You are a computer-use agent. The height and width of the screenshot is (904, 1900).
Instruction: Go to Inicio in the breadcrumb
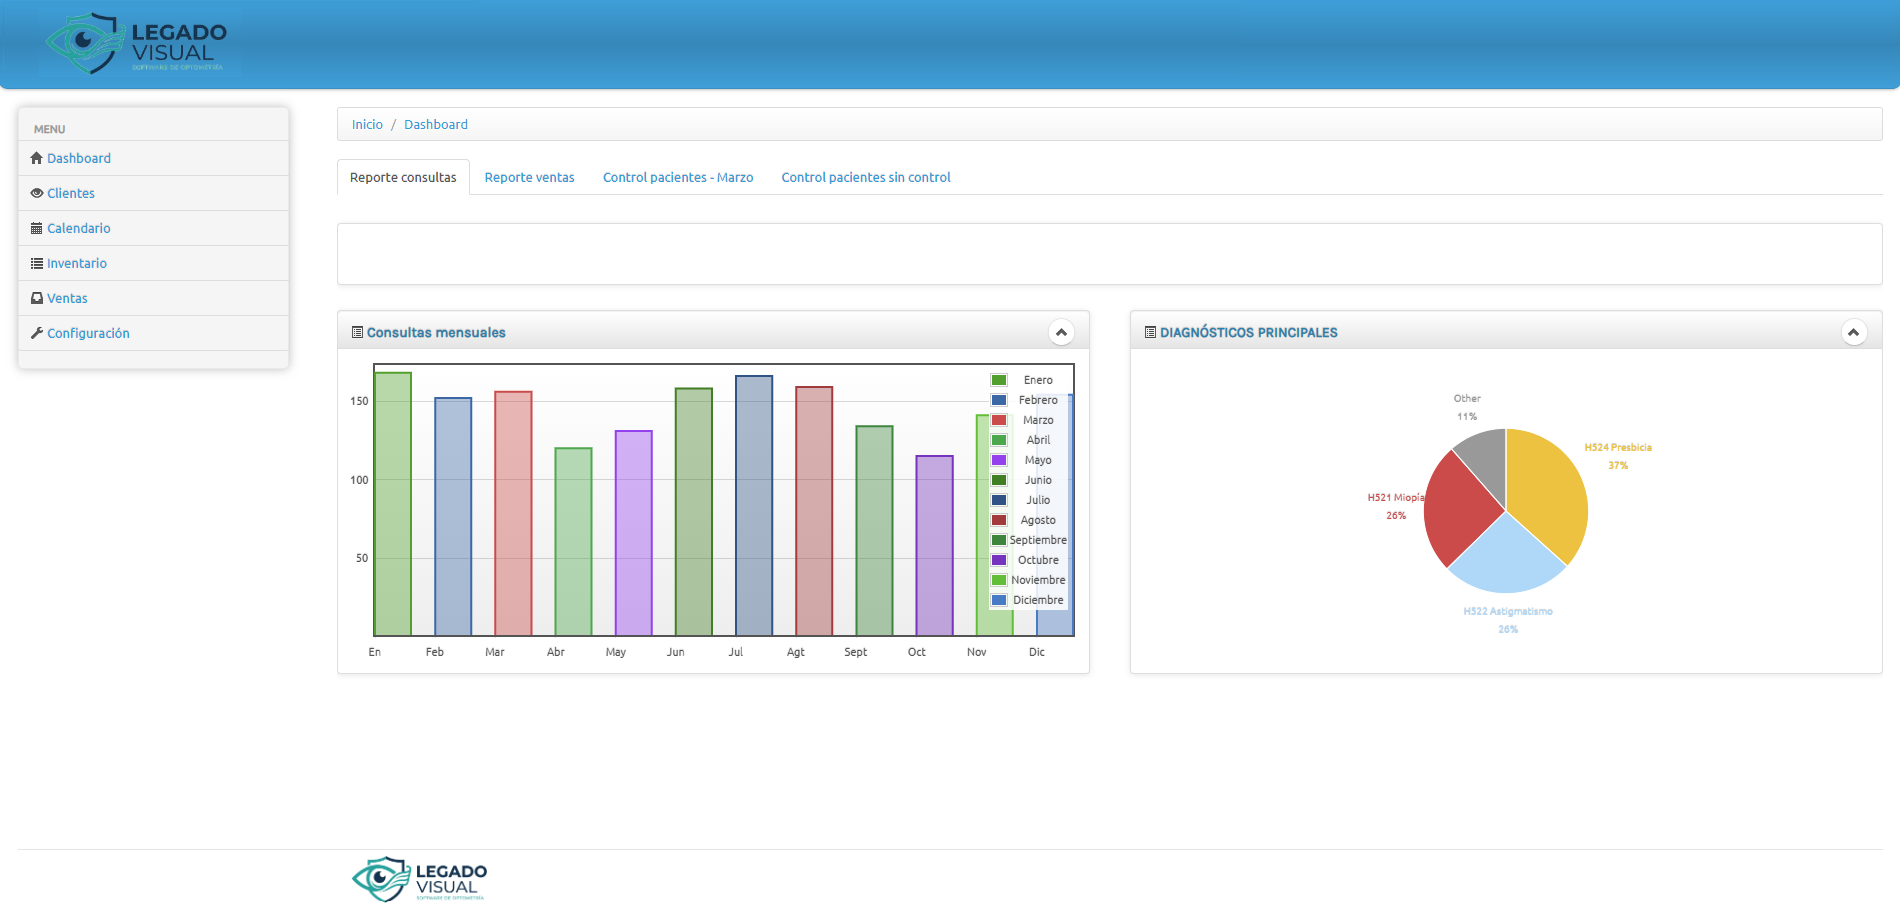[367, 124]
